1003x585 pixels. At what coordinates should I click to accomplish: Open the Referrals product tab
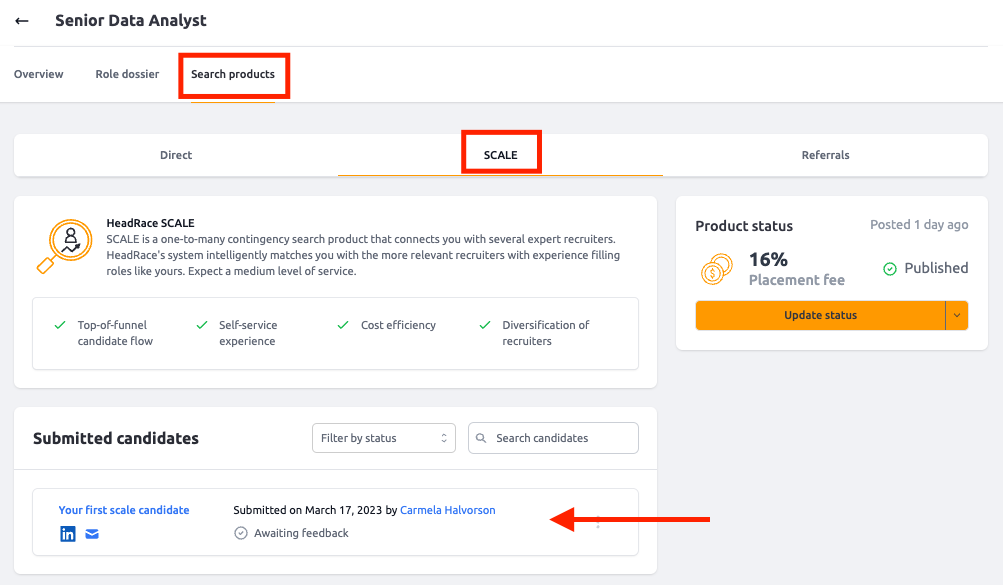825,155
